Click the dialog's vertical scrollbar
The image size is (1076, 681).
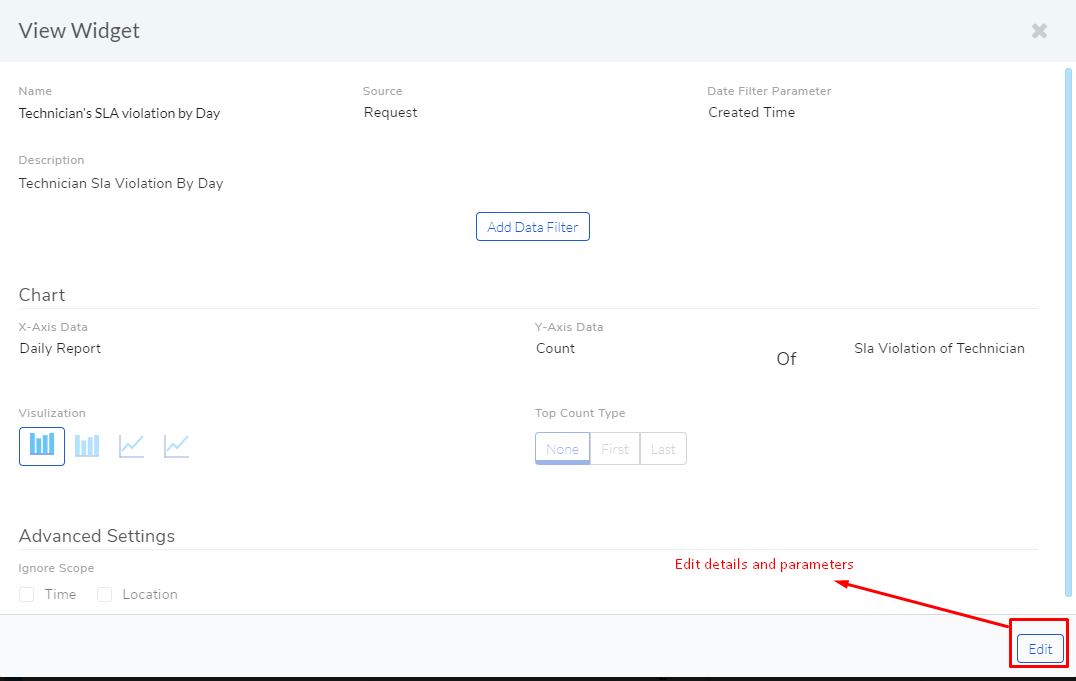click(x=1068, y=333)
